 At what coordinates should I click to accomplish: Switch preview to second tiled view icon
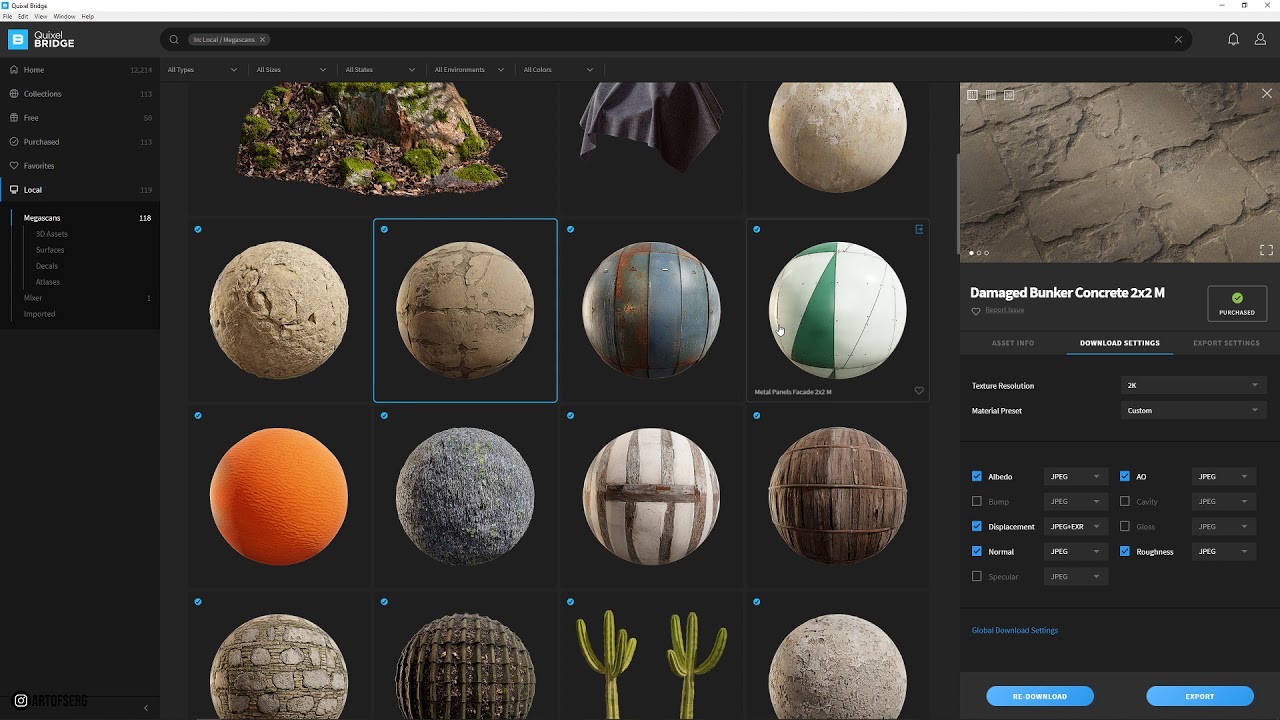click(x=990, y=95)
